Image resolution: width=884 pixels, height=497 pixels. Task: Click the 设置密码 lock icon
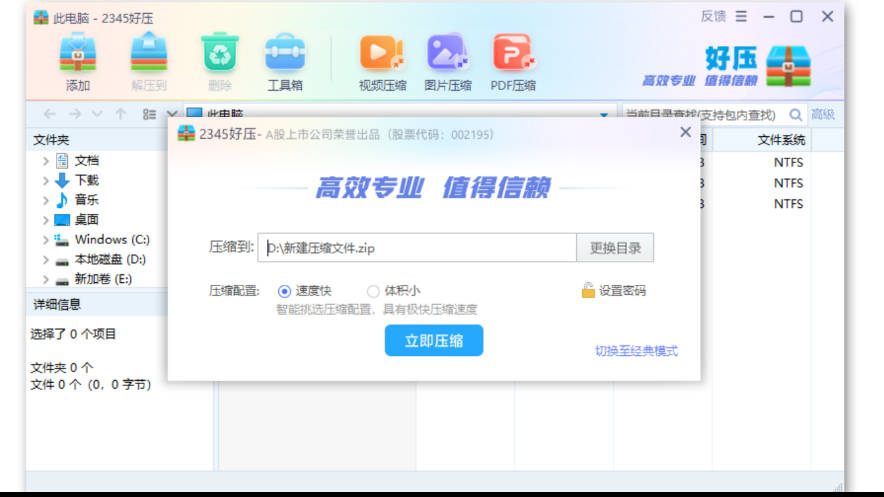coord(588,290)
